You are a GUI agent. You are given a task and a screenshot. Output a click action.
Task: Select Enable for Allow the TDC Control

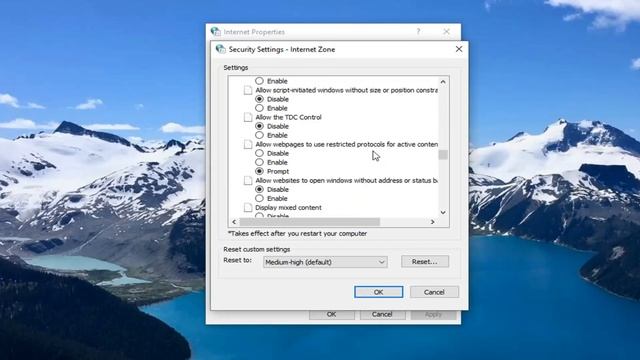(259, 135)
